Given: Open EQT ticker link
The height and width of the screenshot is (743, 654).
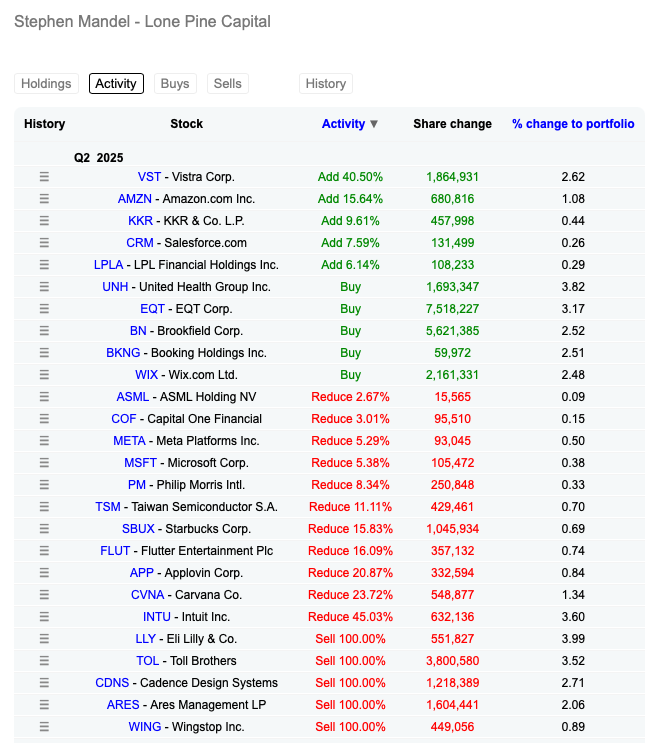Looking at the screenshot, I should [x=152, y=308].
